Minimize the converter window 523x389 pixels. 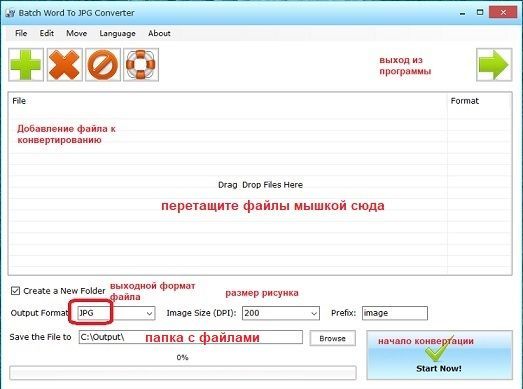[462, 13]
